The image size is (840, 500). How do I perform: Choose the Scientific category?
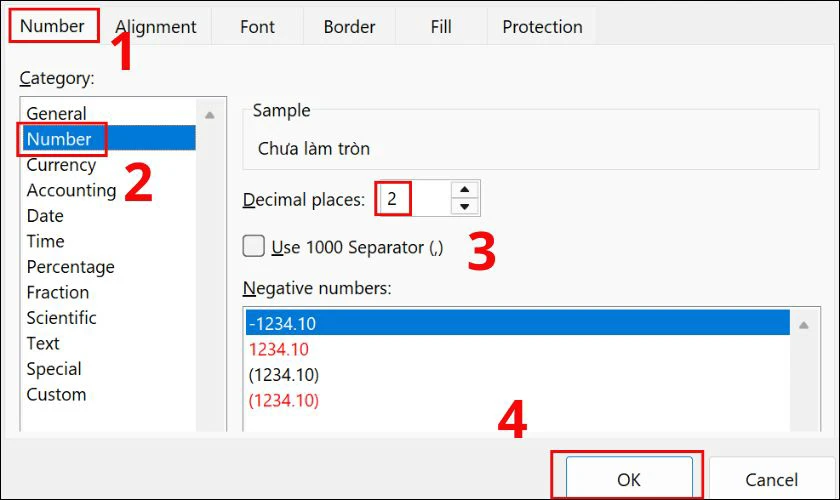109,317
